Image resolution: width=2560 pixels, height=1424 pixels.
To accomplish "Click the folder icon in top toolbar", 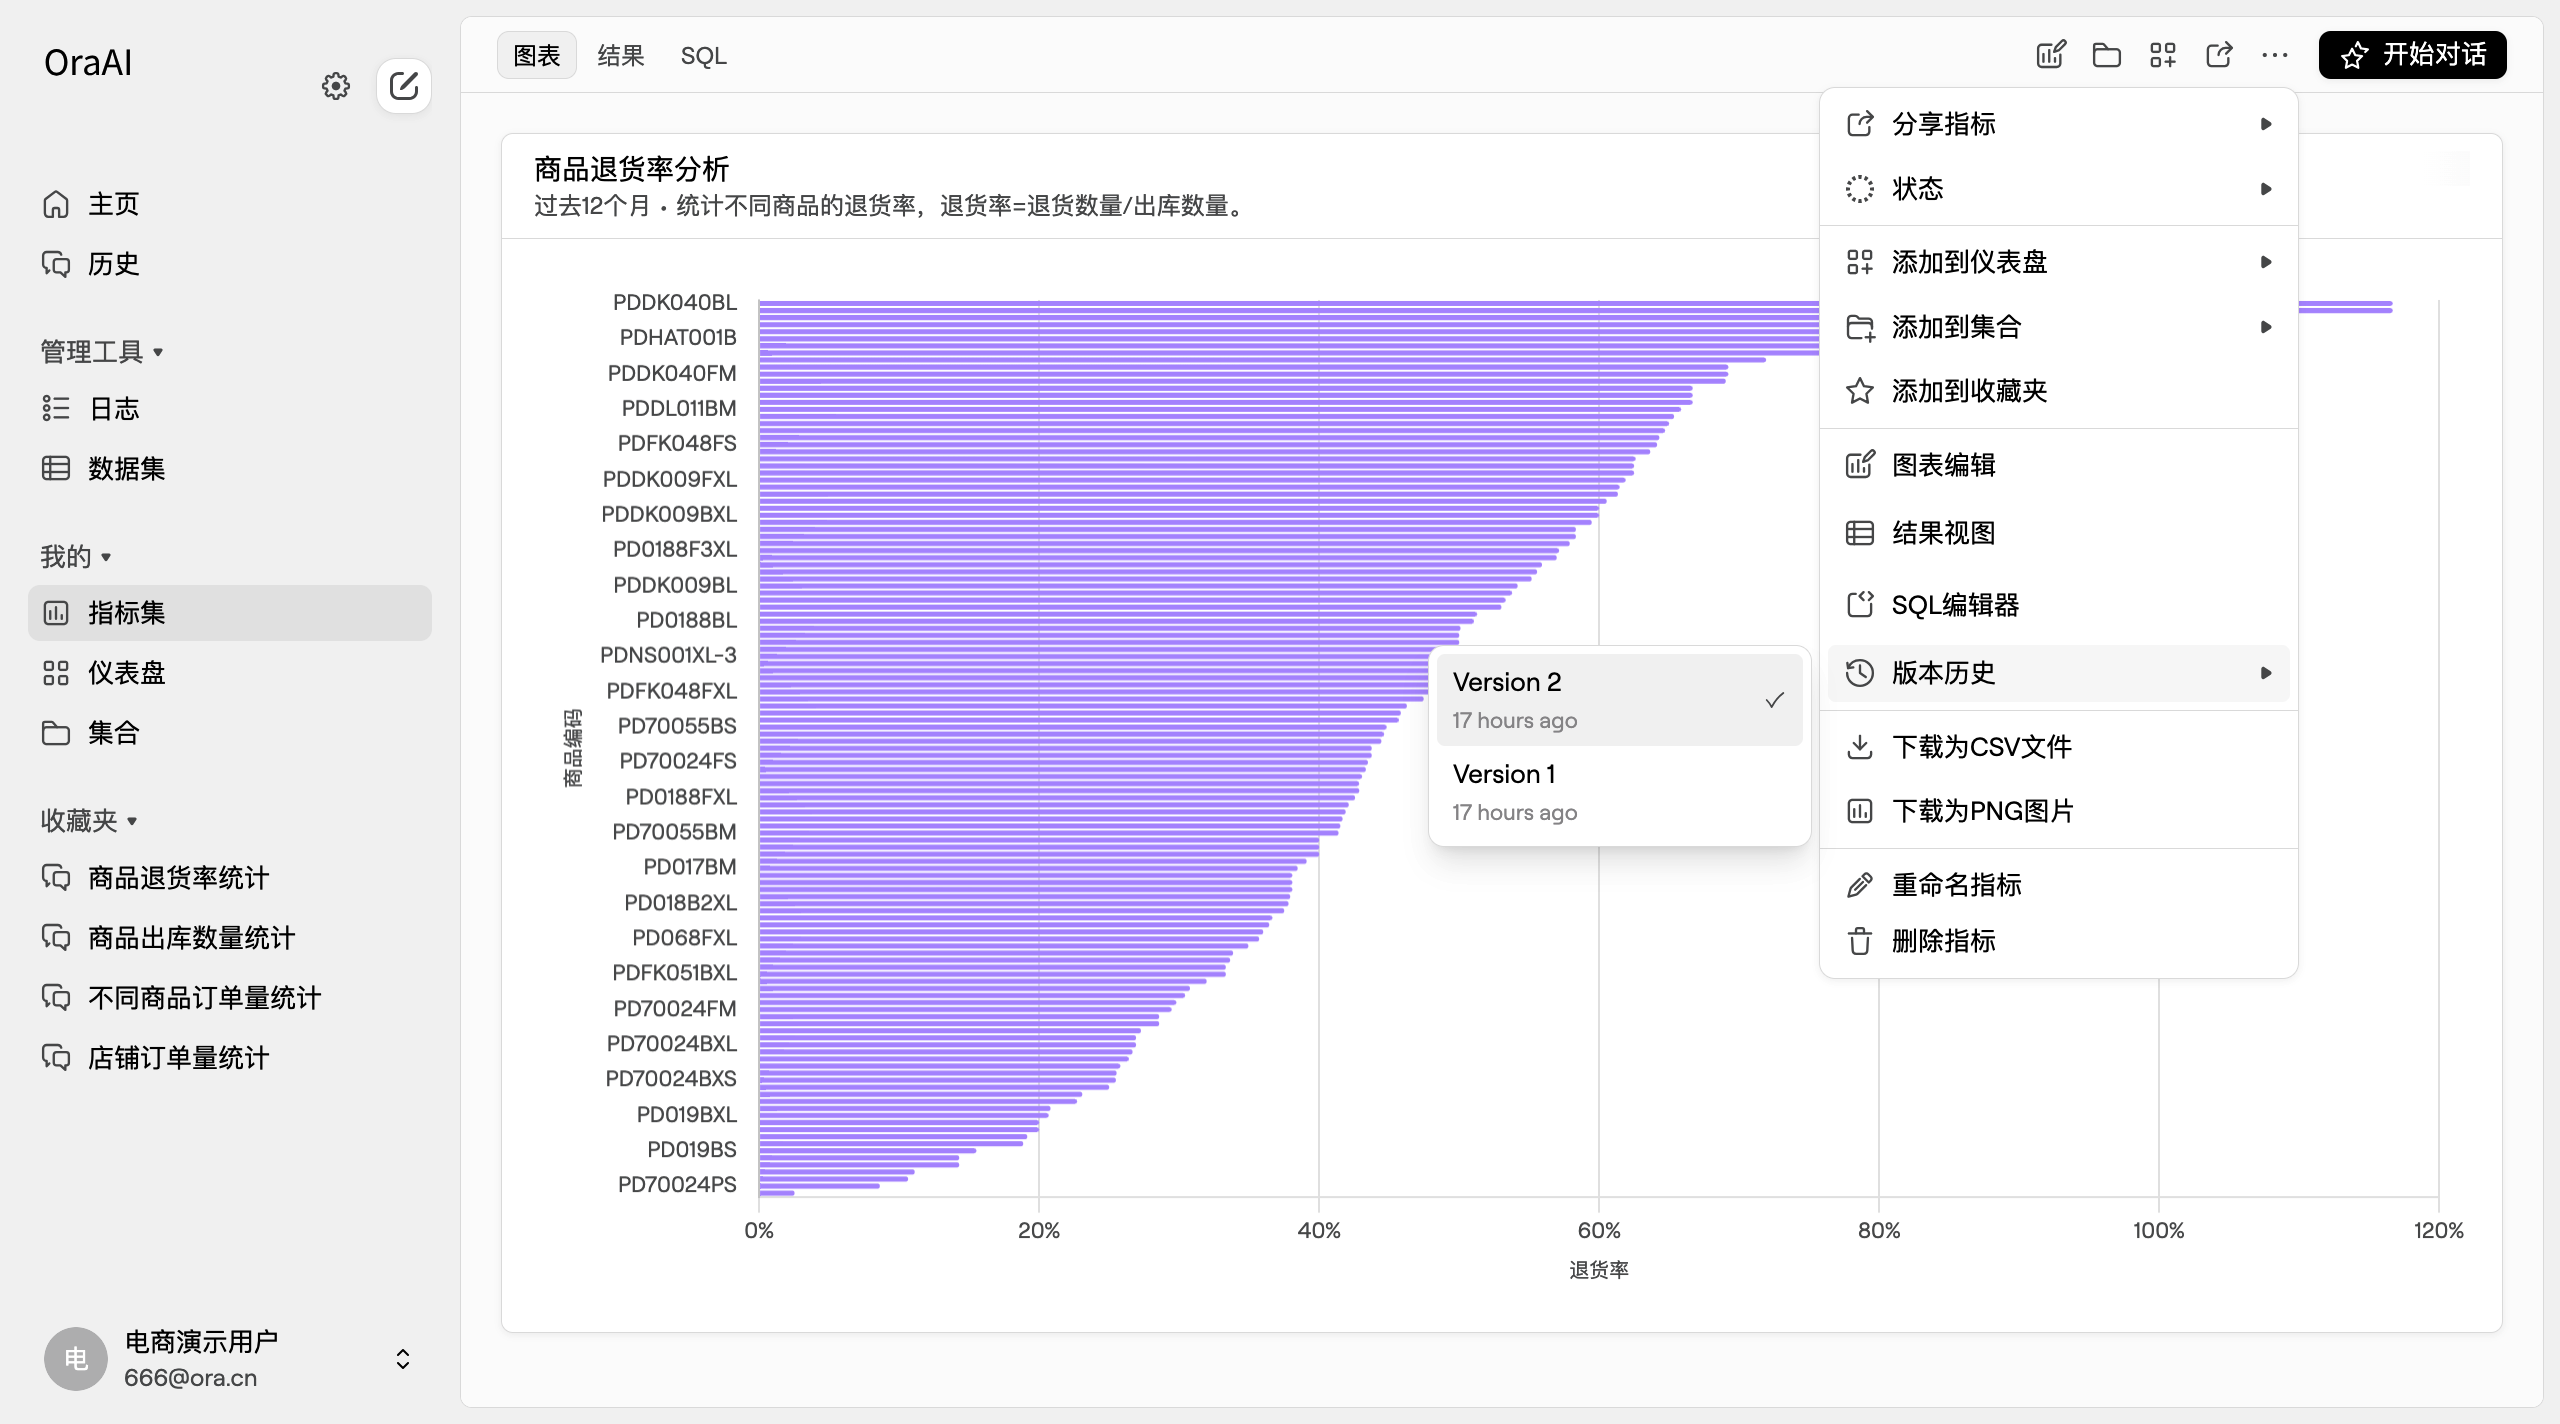I will [x=2106, y=55].
